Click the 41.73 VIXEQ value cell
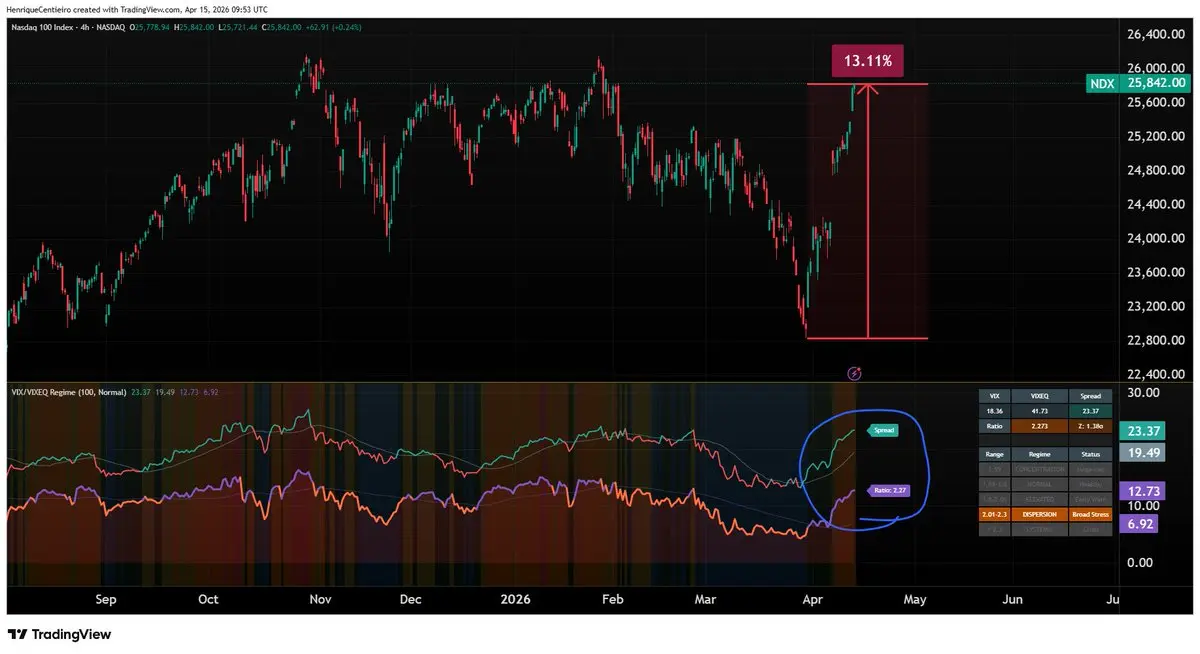The width and height of the screenshot is (1200, 654). click(1040, 411)
